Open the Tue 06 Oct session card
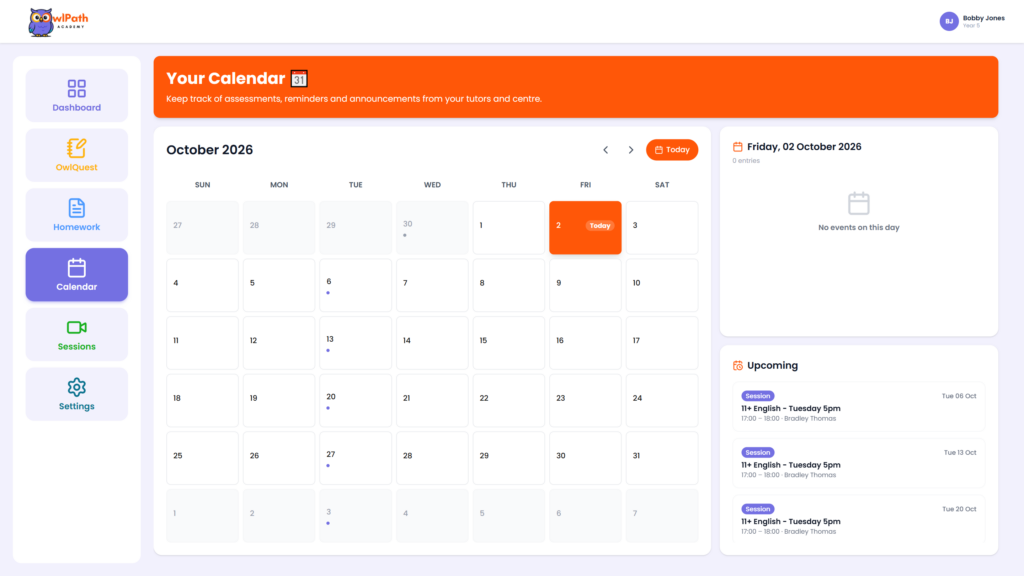The height and width of the screenshot is (576, 1024). (859, 407)
